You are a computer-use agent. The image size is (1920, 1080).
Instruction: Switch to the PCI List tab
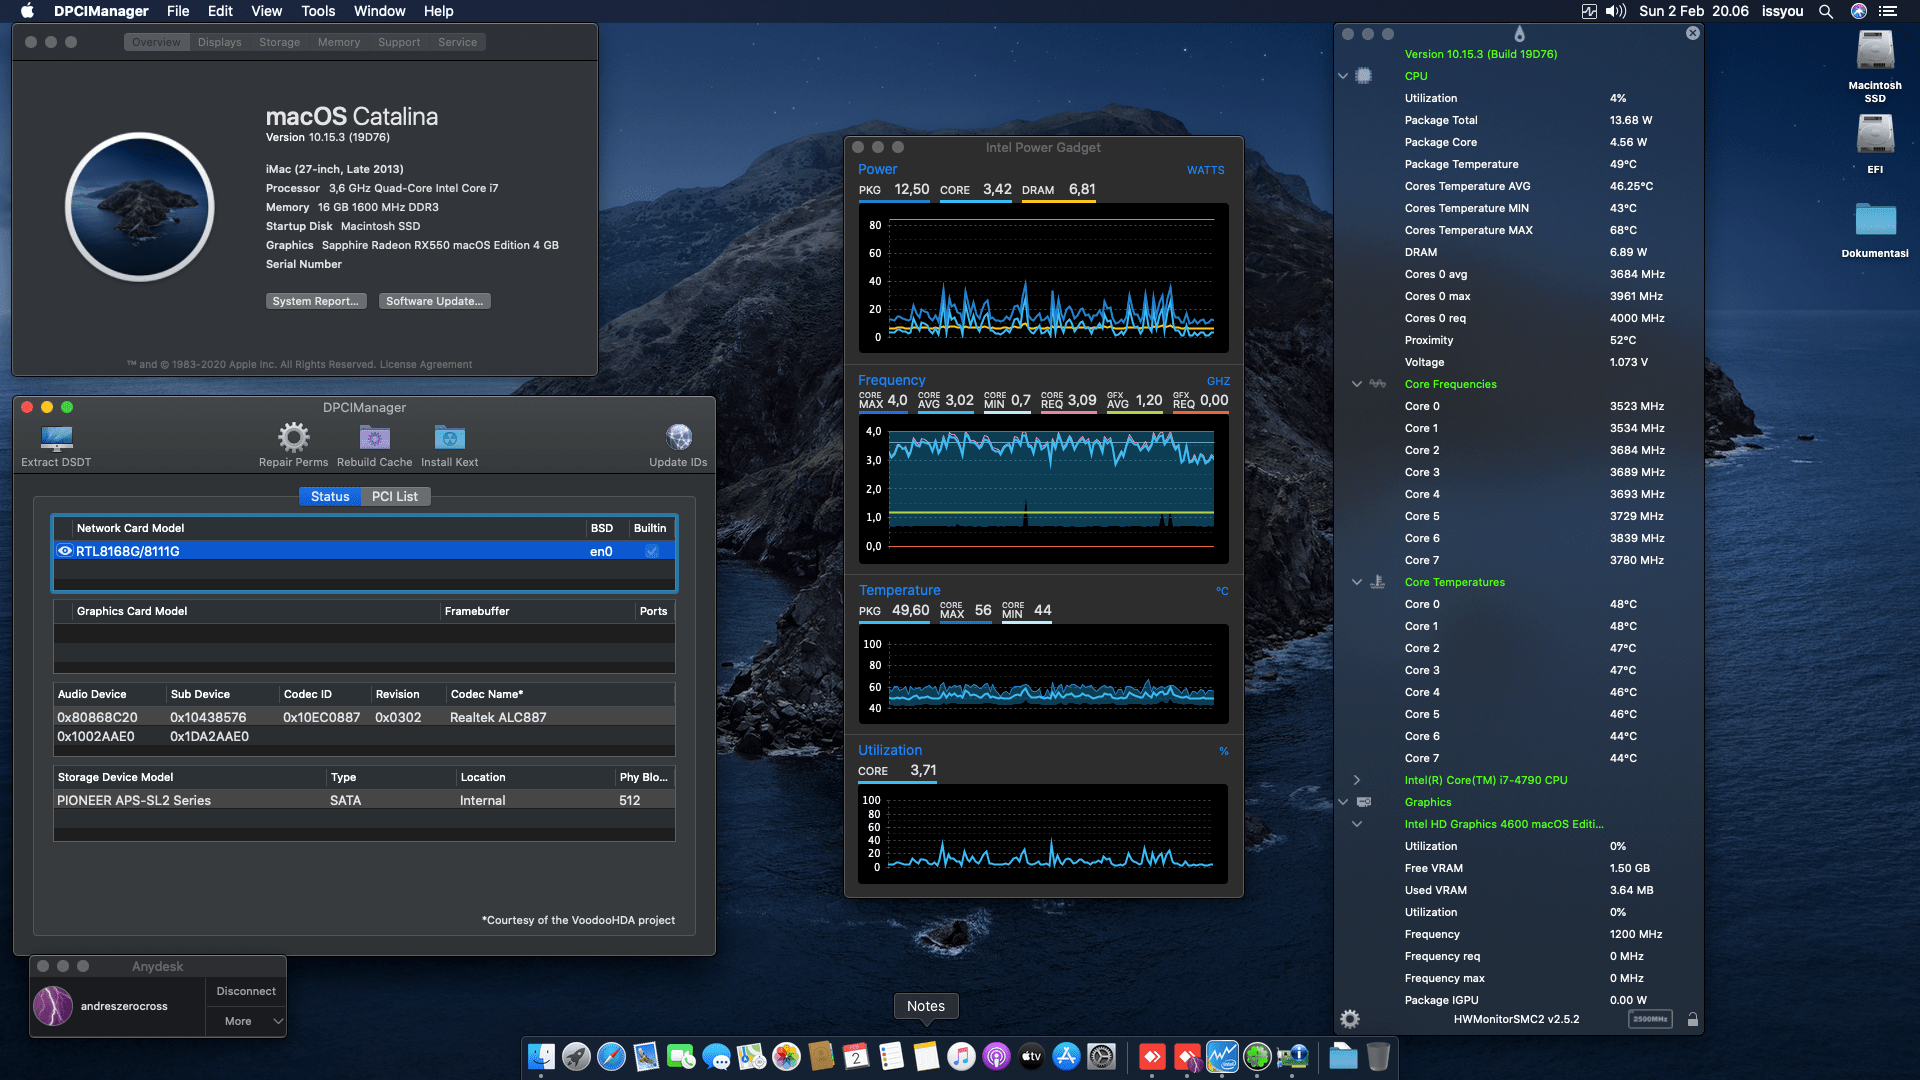395,496
